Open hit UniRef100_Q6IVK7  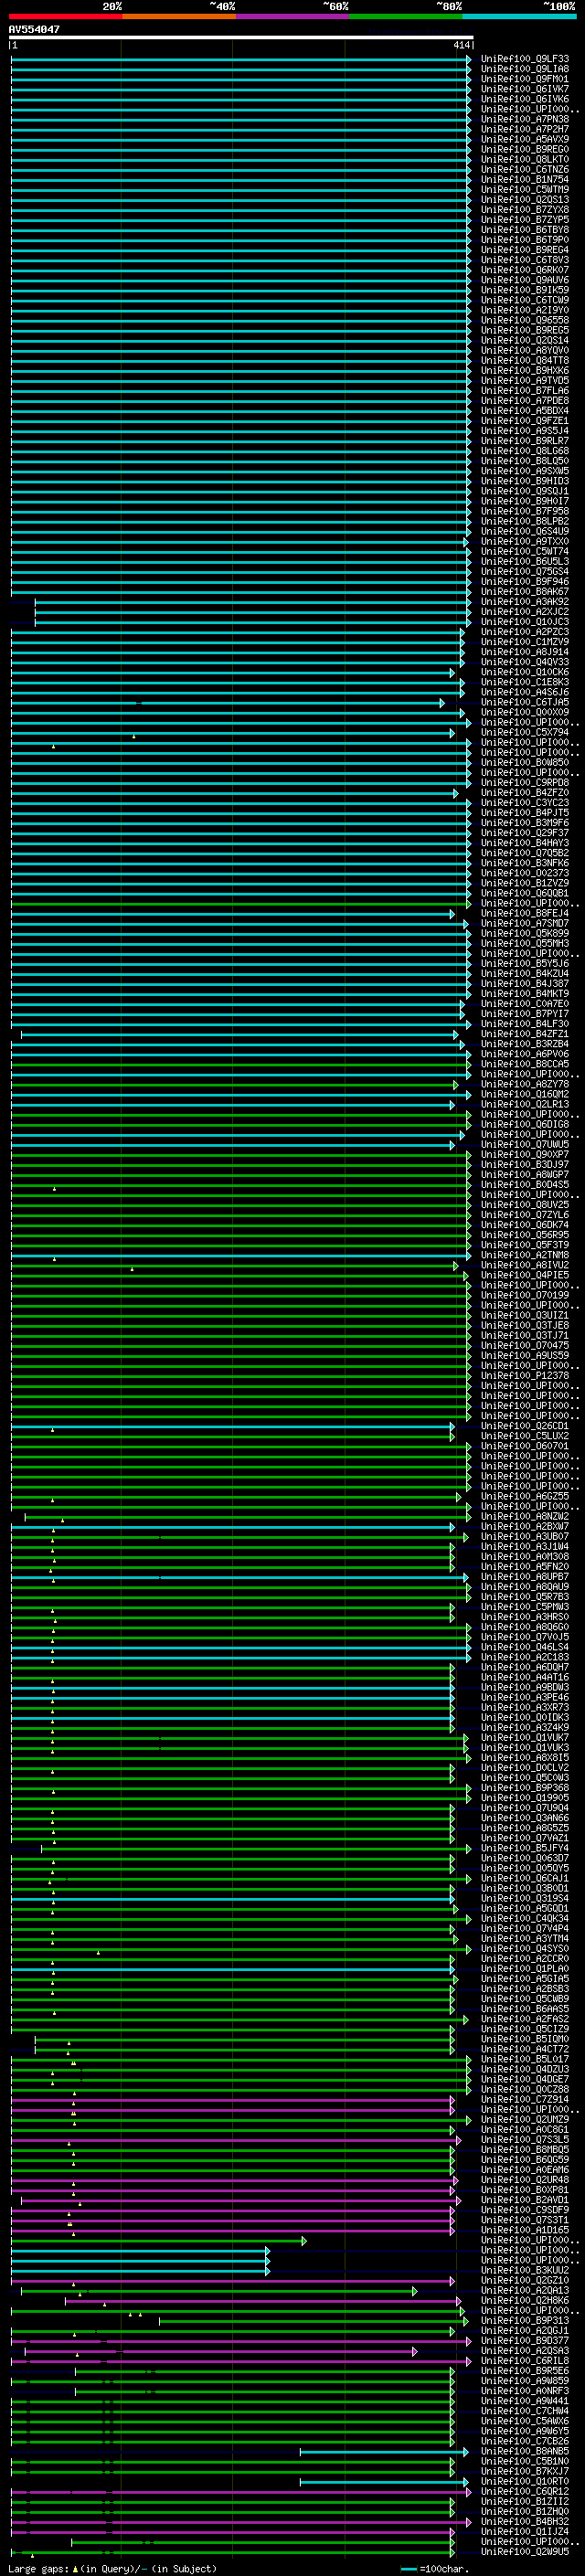pyautogui.click(x=524, y=89)
